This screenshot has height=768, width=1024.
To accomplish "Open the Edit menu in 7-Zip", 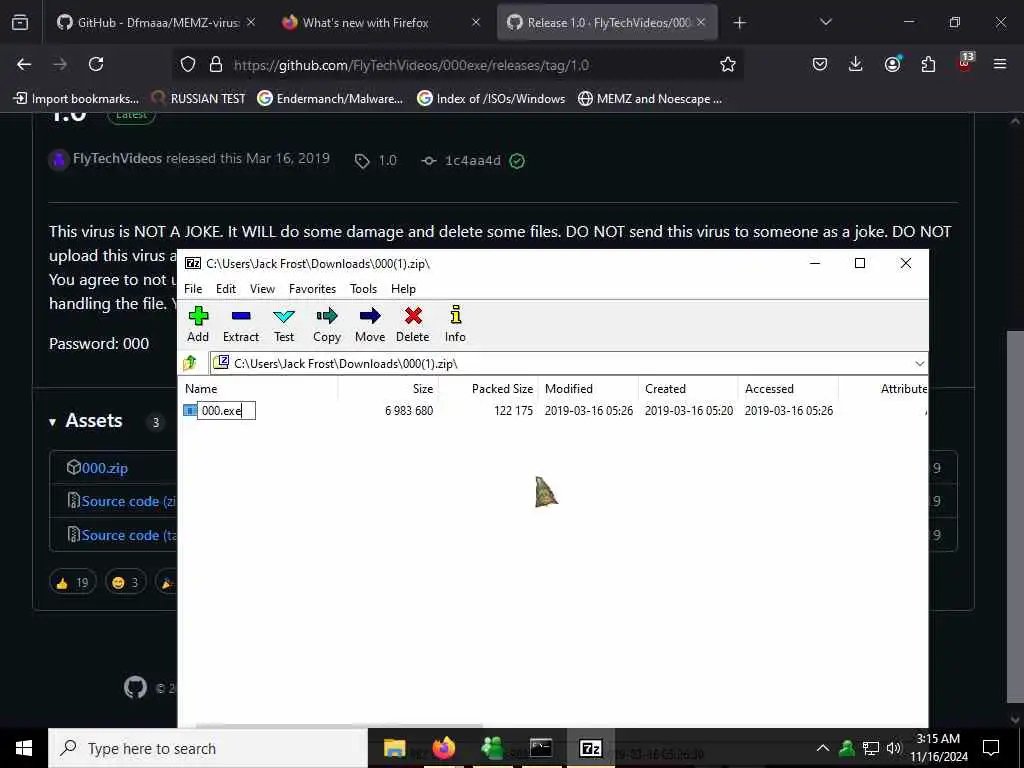I will [226, 289].
